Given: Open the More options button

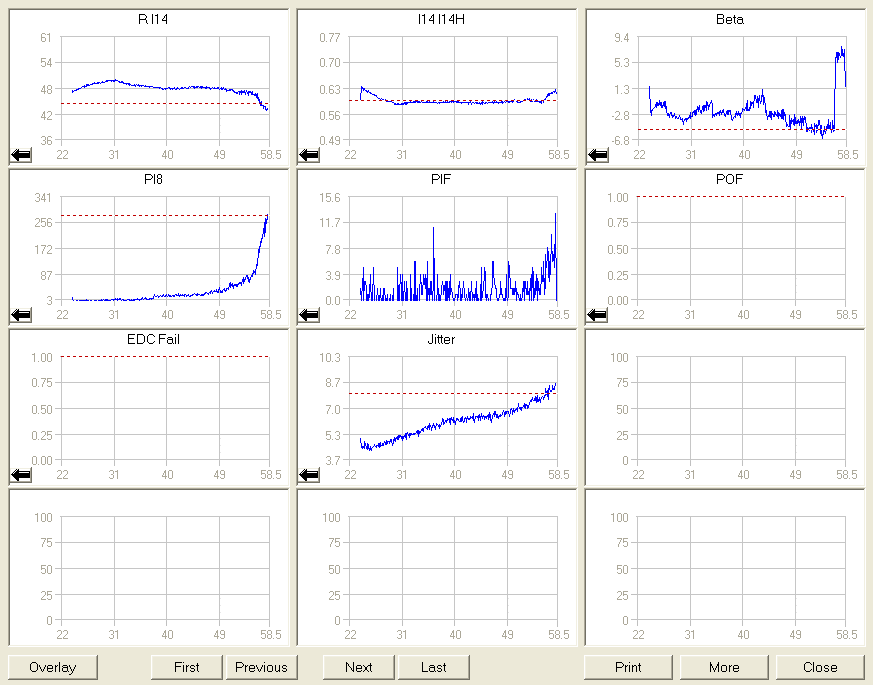Looking at the screenshot, I should coord(724,667).
